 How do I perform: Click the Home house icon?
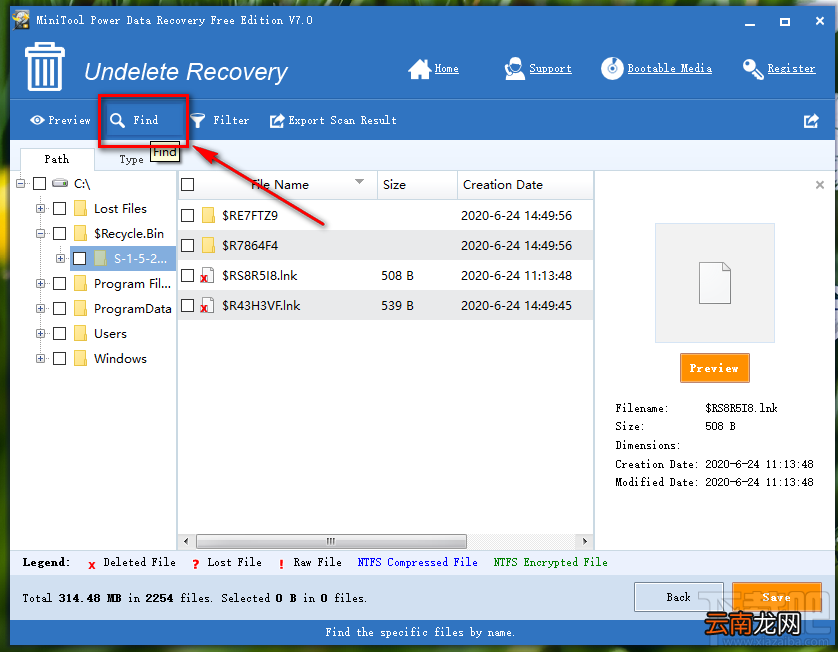point(420,68)
